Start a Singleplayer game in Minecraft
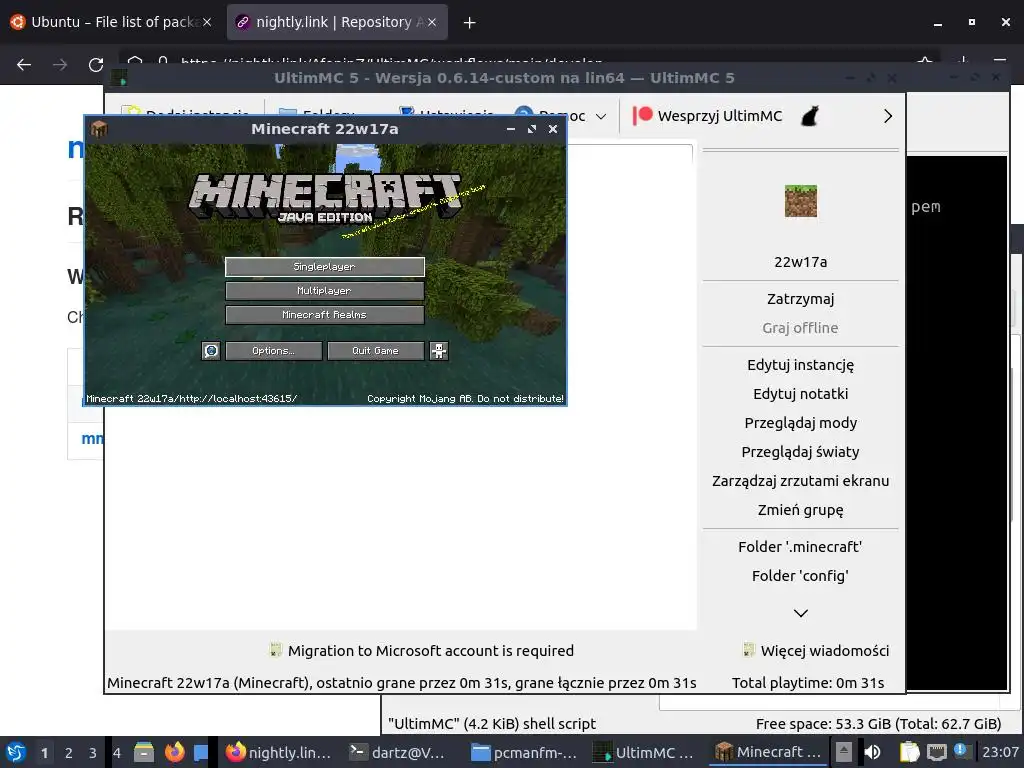 [325, 266]
